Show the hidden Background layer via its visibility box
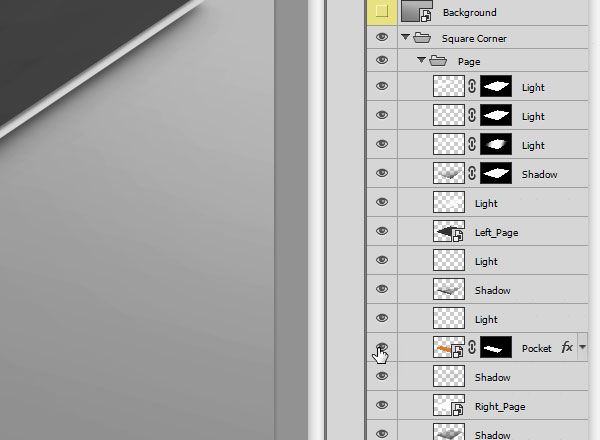The image size is (600, 440). tap(382, 11)
